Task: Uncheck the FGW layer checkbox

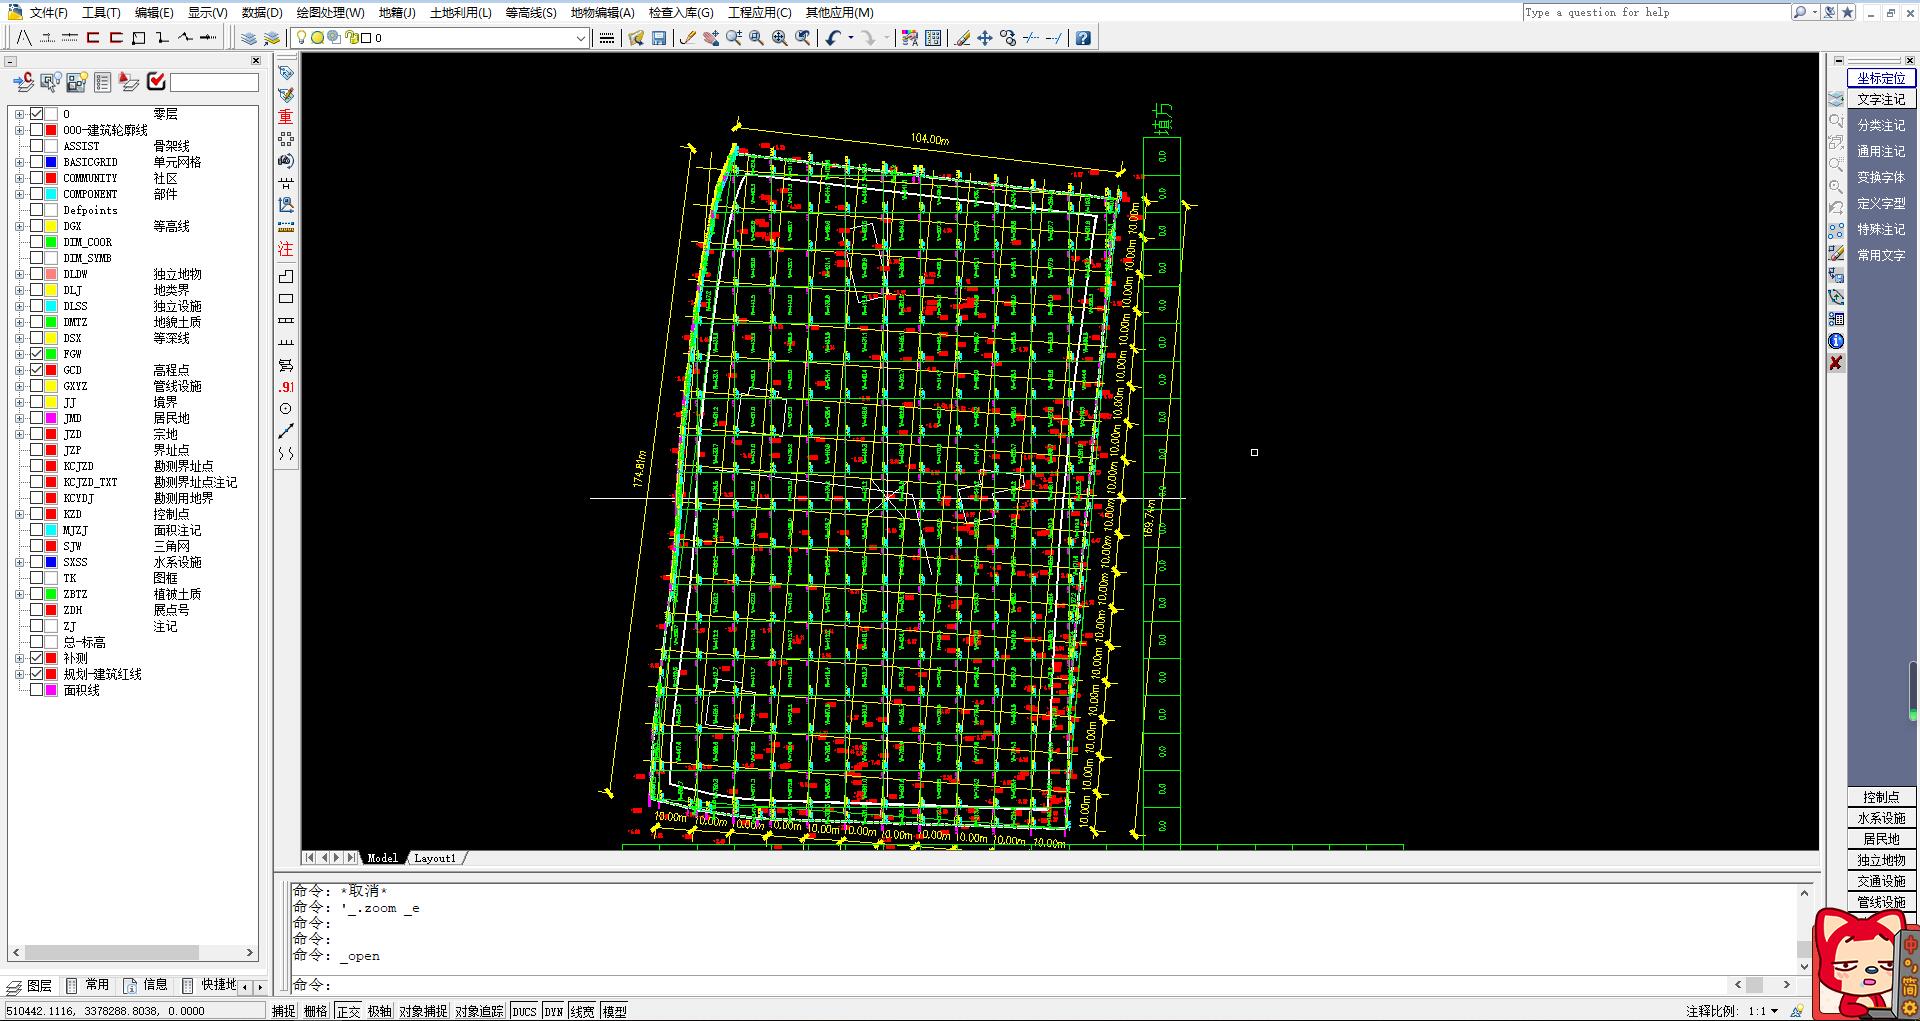Action: tap(37, 354)
